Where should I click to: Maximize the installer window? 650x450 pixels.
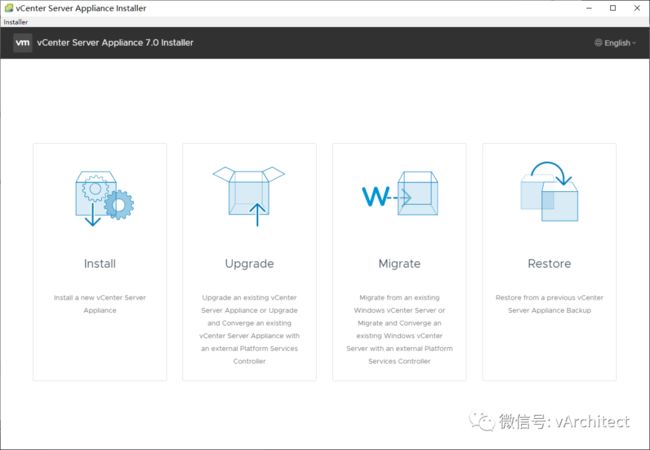(613, 8)
